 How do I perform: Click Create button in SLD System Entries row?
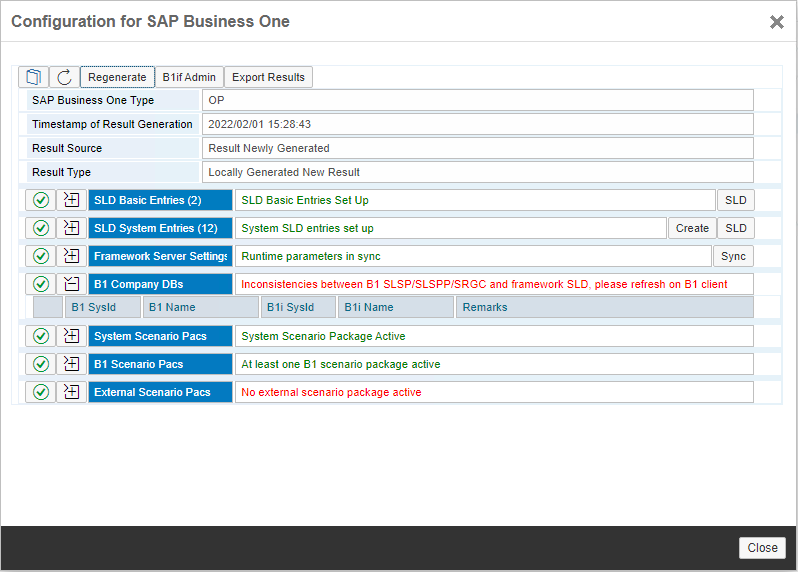[692, 228]
